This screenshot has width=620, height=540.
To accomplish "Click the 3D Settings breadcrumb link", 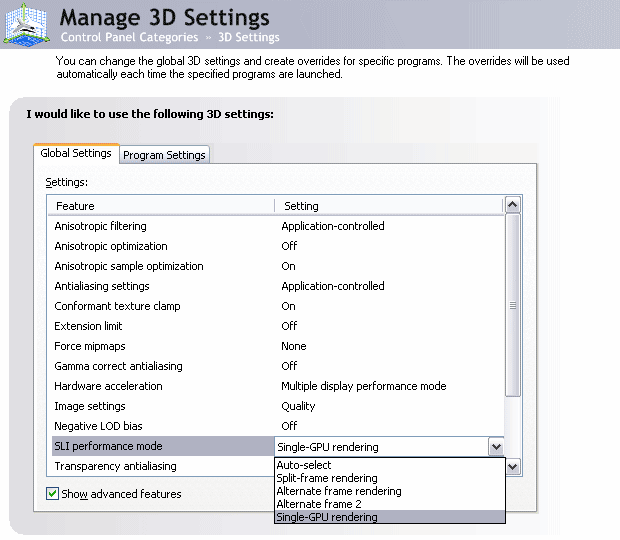I will click(248, 38).
